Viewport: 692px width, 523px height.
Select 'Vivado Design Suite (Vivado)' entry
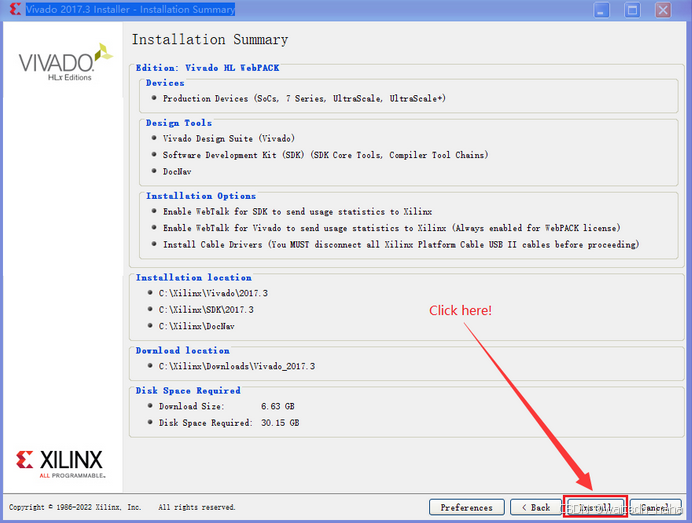point(229,139)
